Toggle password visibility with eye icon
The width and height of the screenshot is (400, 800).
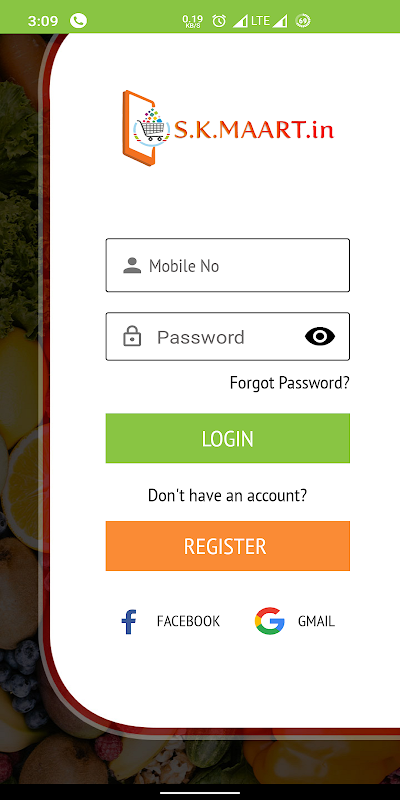point(320,336)
